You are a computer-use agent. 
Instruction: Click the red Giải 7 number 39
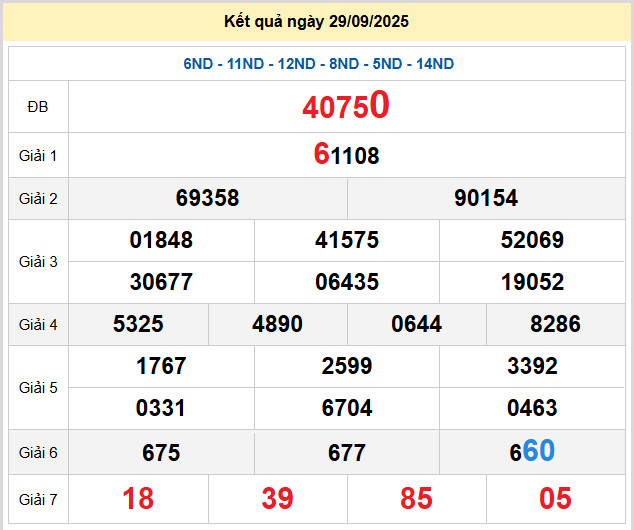tap(277, 498)
